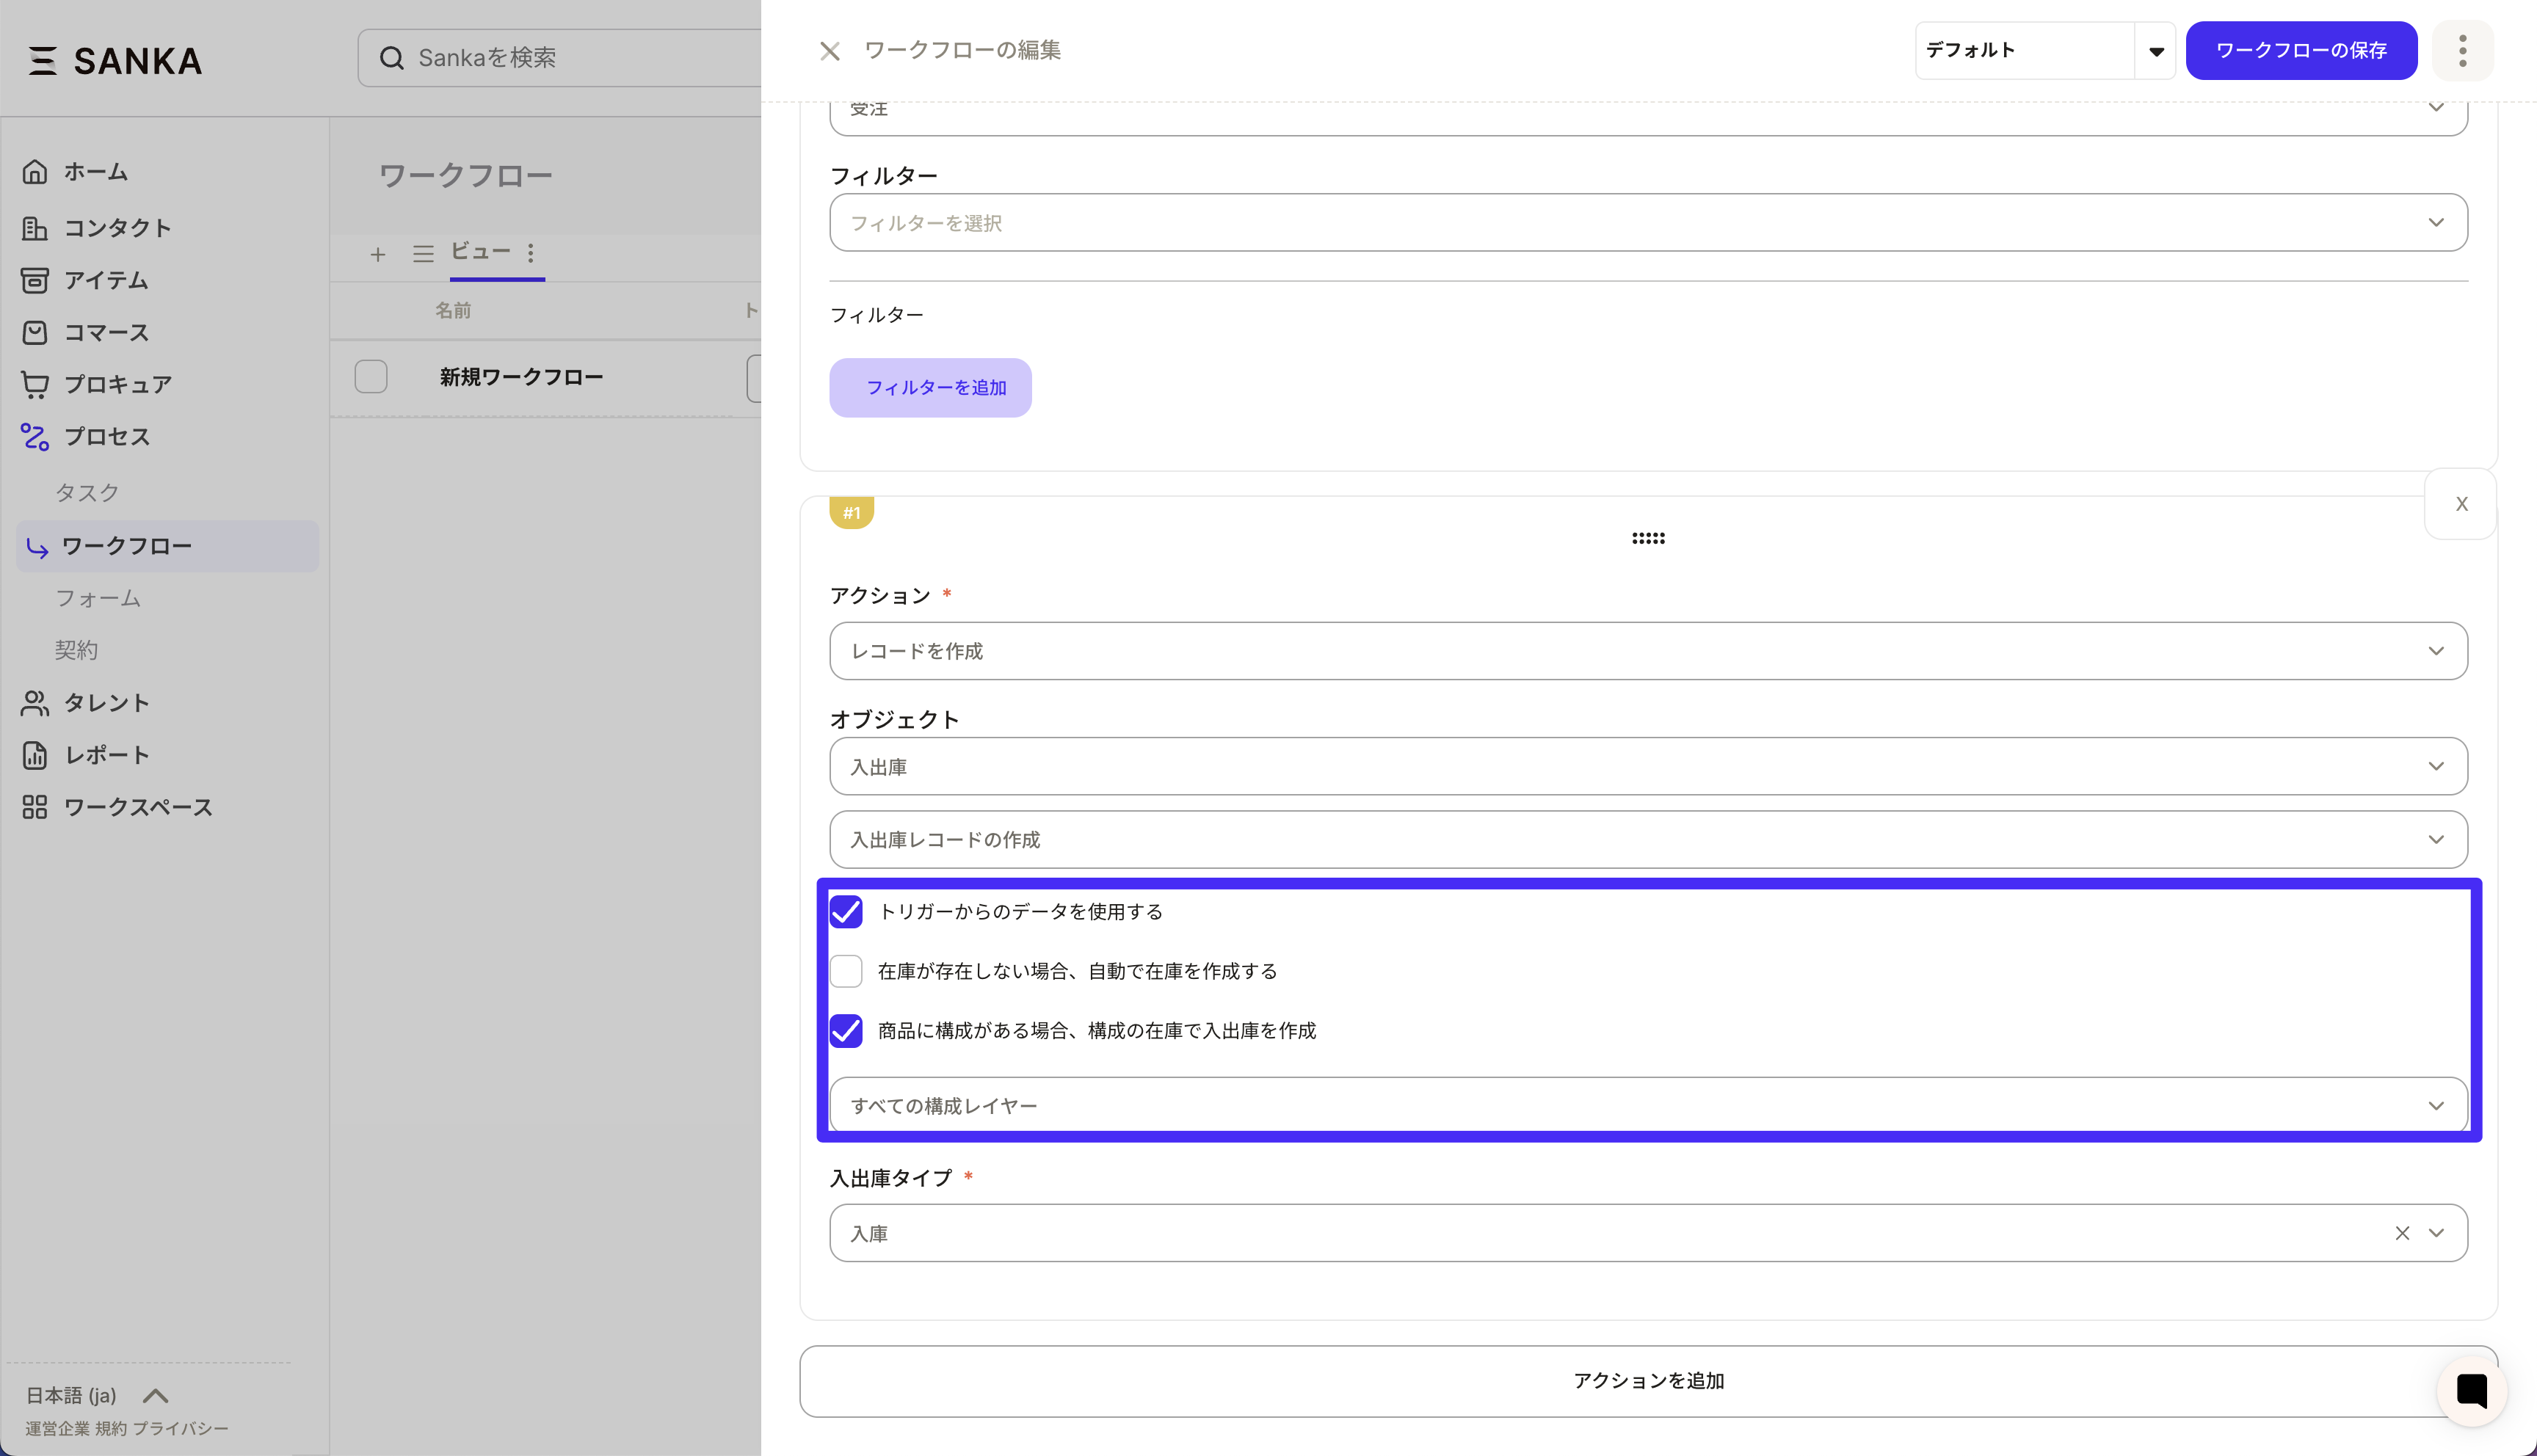Enable 在庫が存在しない場合 auto-create checkbox
This screenshot has height=1456, width=2537.
(x=846, y=971)
